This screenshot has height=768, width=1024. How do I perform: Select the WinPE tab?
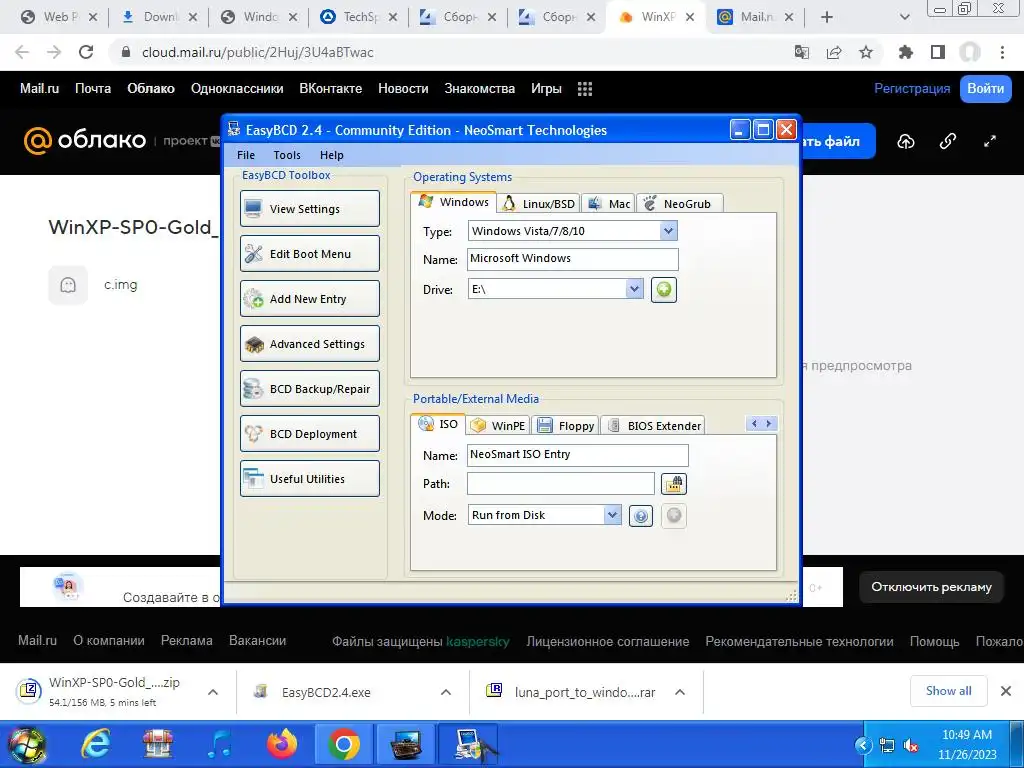[498, 426]
